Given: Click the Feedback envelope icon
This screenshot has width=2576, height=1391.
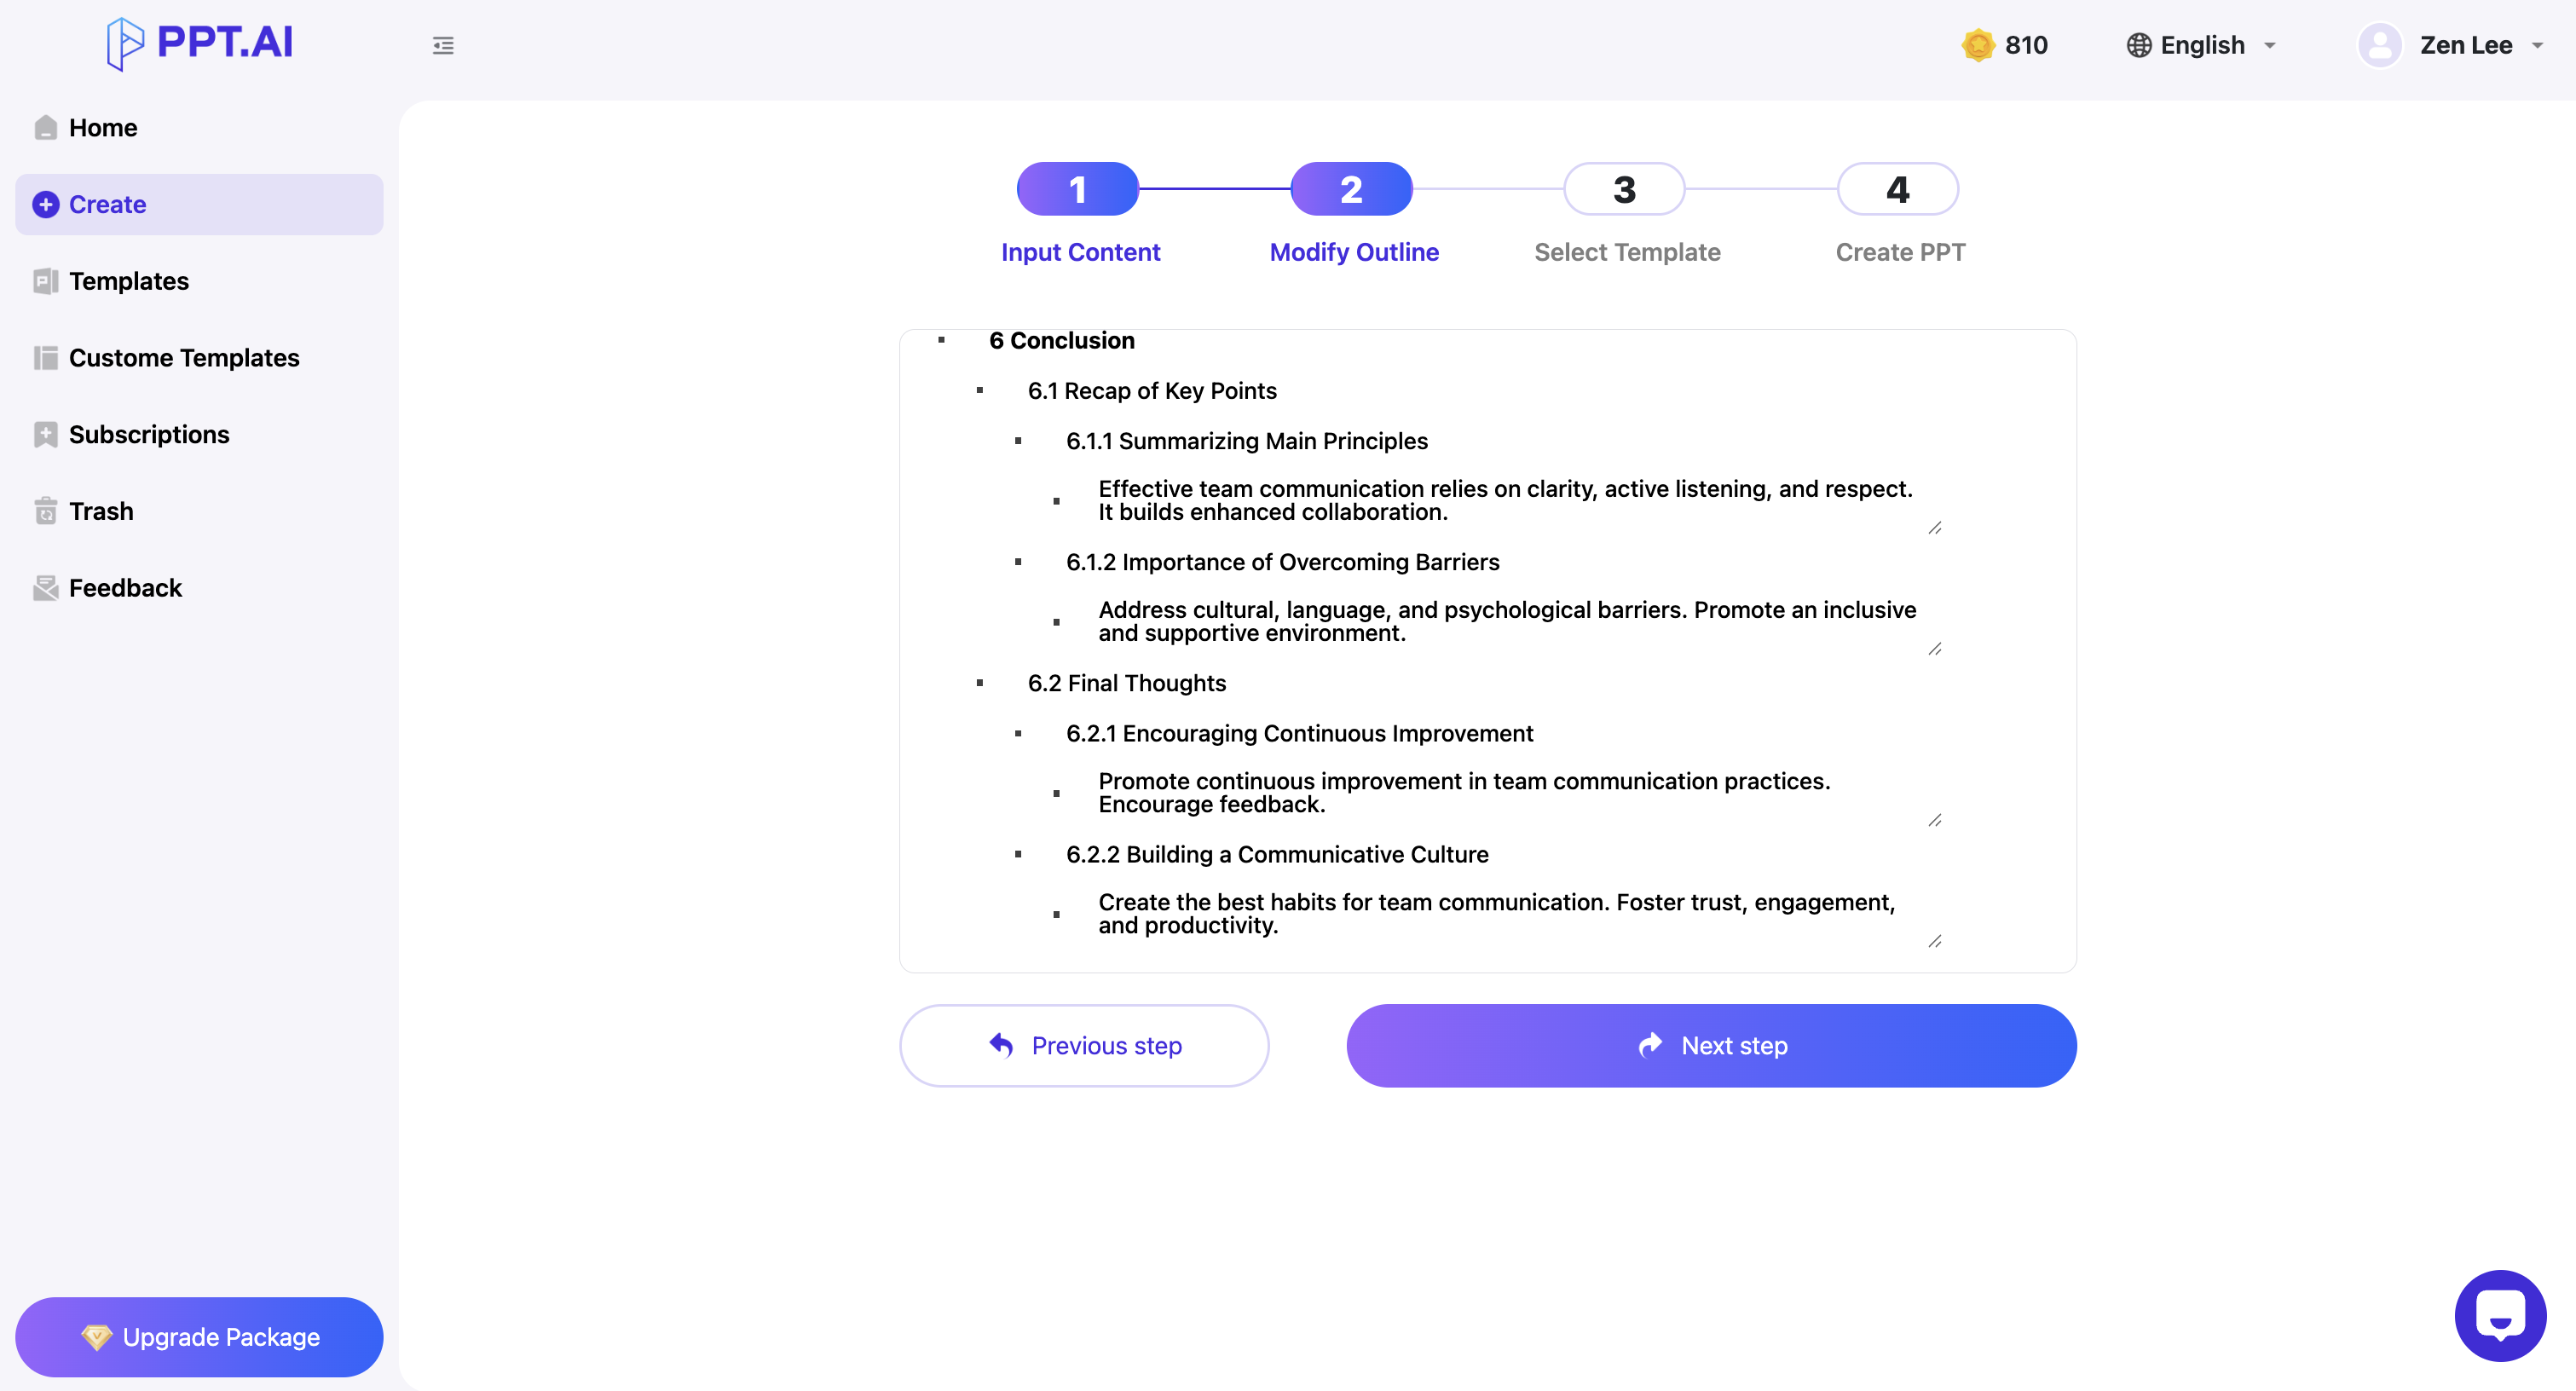Looking at the screenshot, I should coord(45,588).
